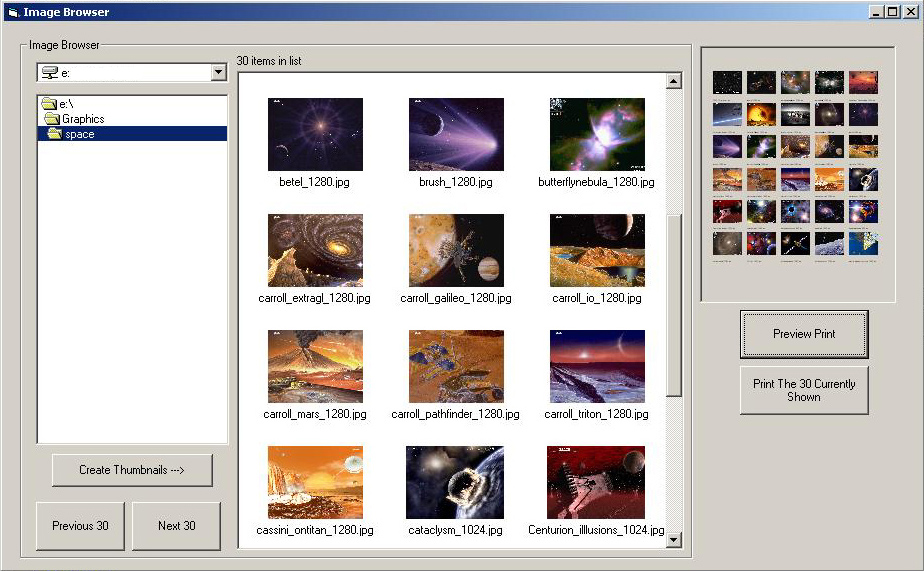Open the drive selection dropdown

(218, 73)
